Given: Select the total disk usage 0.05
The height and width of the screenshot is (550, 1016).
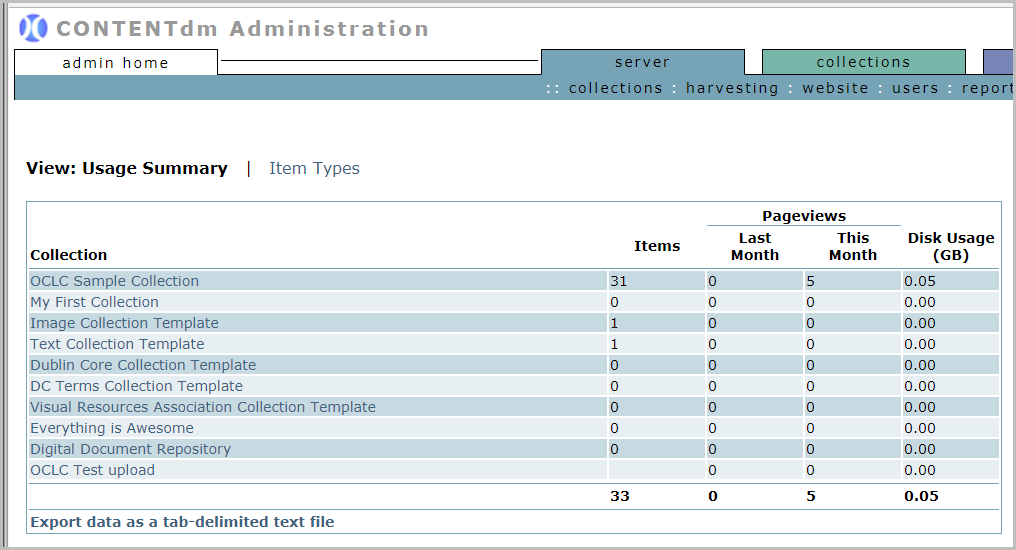Looking at the screenshot, I should pos(921,496).
